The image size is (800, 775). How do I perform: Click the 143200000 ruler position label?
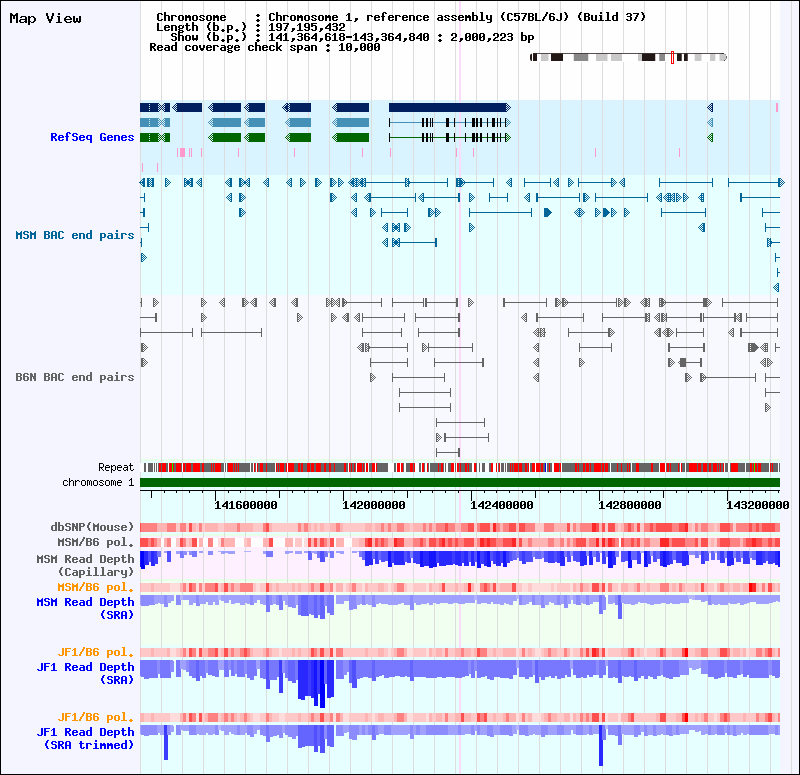point(758,505)
